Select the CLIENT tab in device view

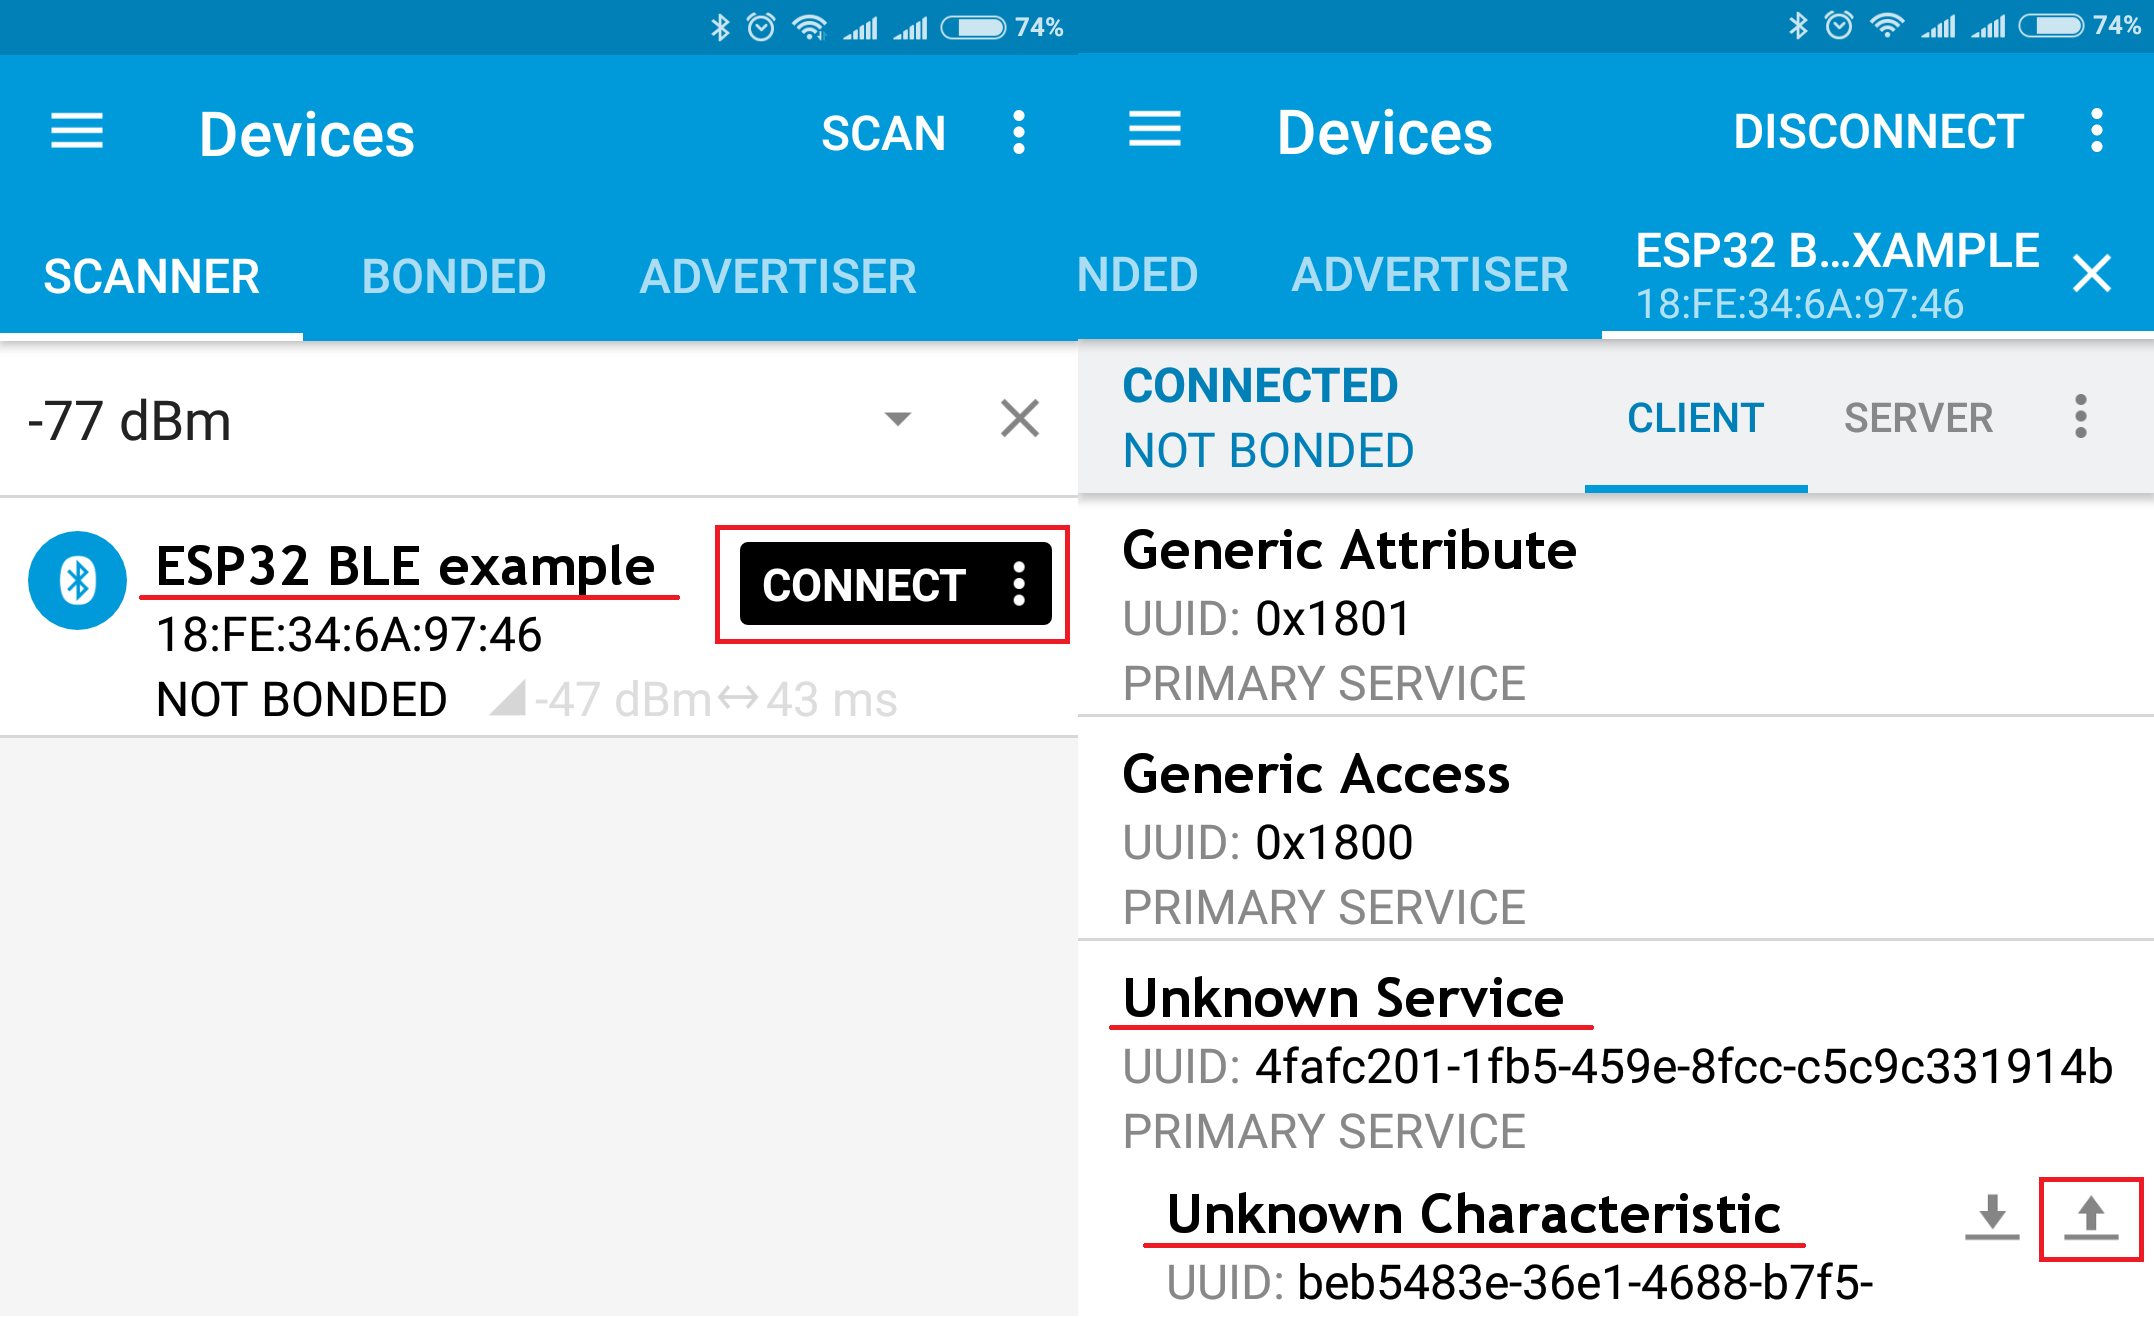click(1692, 417)
